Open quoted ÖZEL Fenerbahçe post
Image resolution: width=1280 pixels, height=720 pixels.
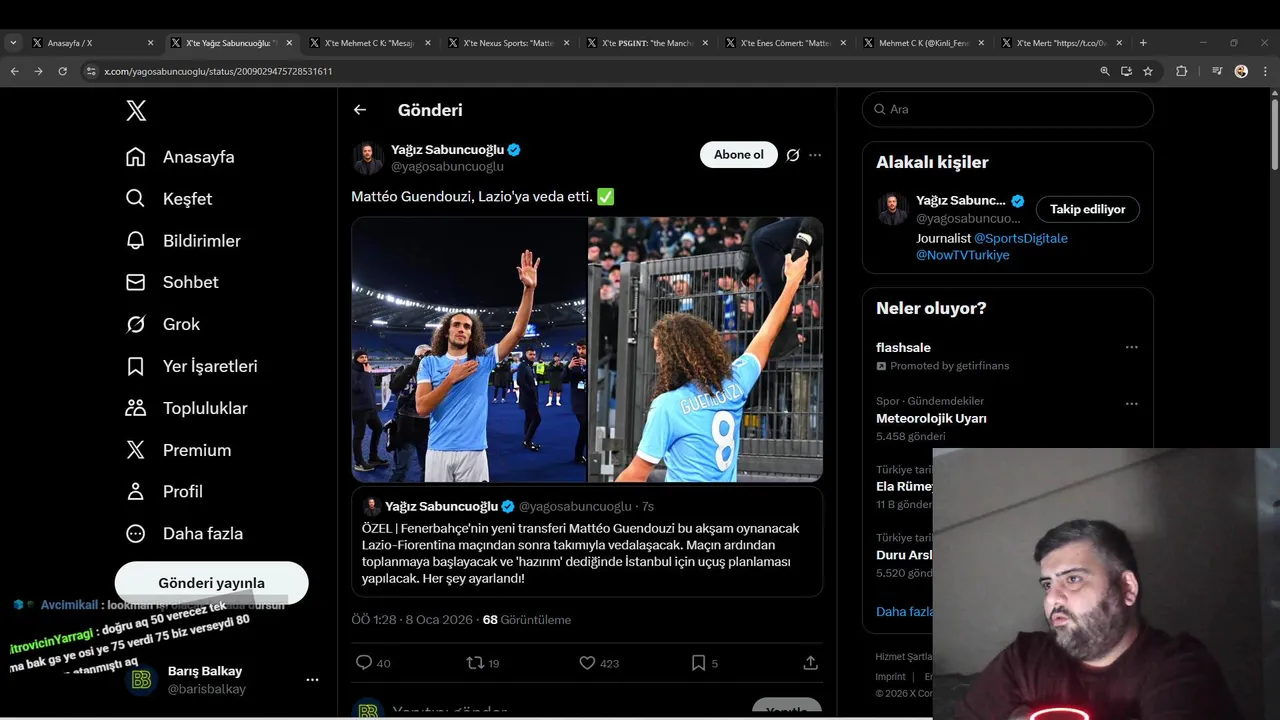tap(587, 542)
